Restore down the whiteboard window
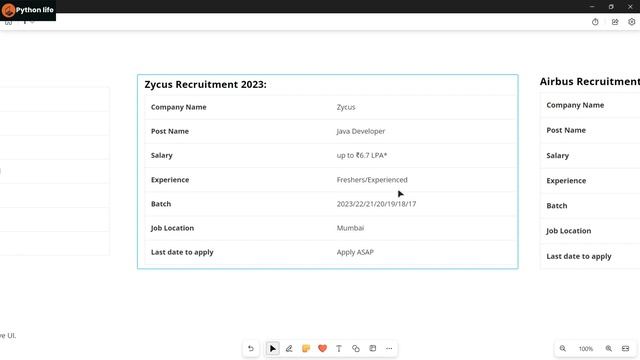The height and width of the screenshot is (360, 640). pos(611,7)
